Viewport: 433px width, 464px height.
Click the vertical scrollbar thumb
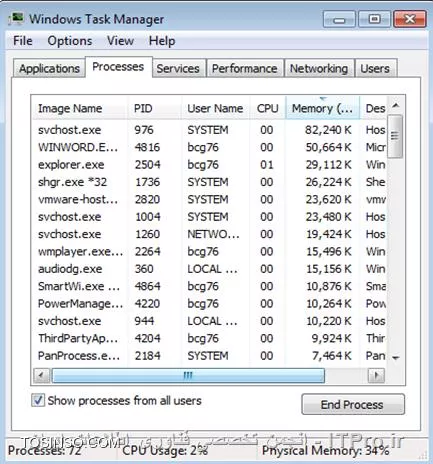395,136
